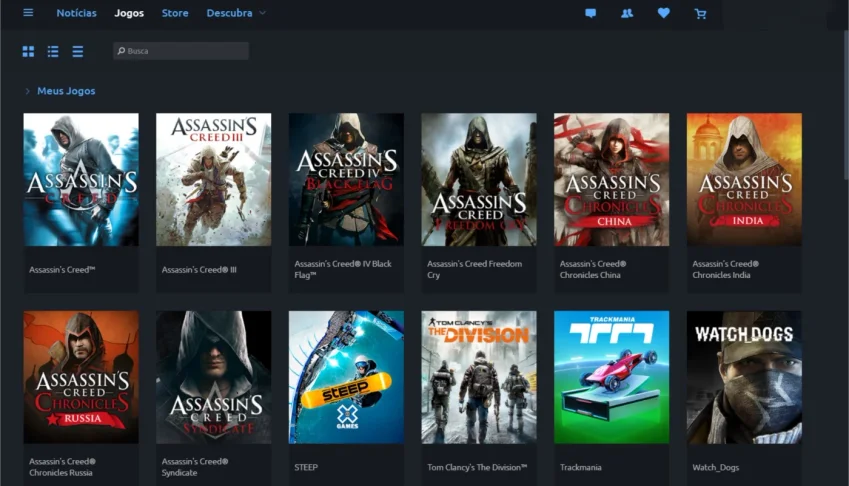The image size is (849, 486).
Task: Open the wishlist heart icon
Action: (x=664, y=13)
